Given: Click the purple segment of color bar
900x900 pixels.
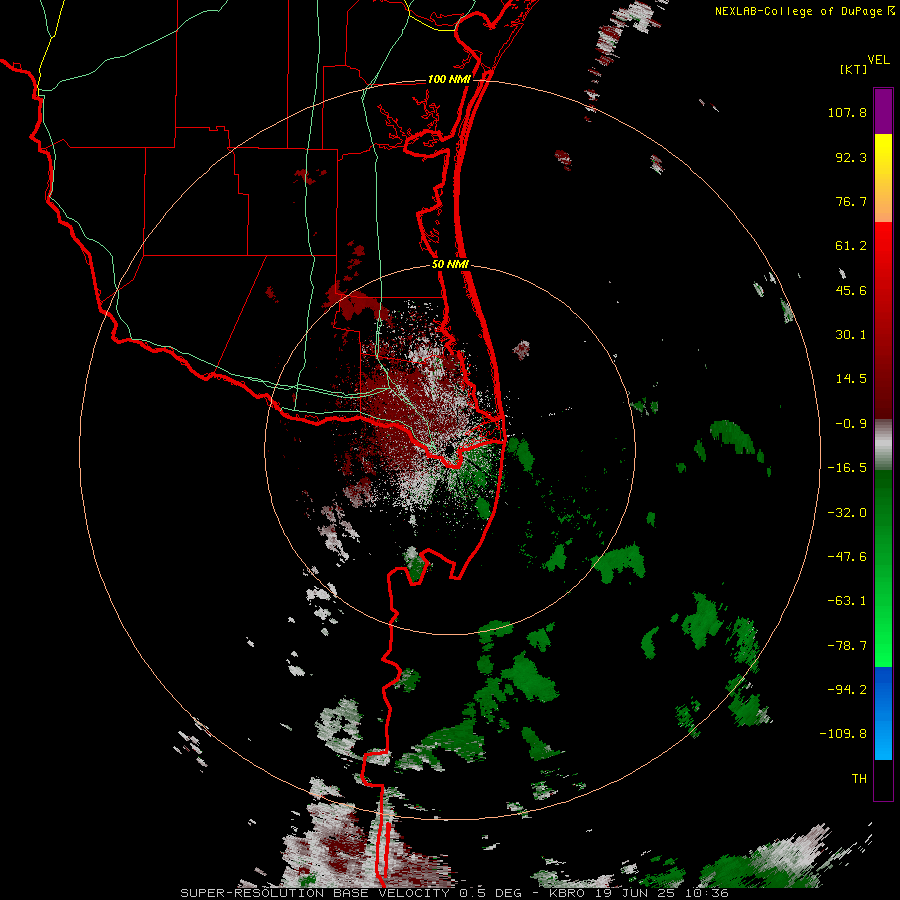Looking at the screenshot, I should coord(883,111).
